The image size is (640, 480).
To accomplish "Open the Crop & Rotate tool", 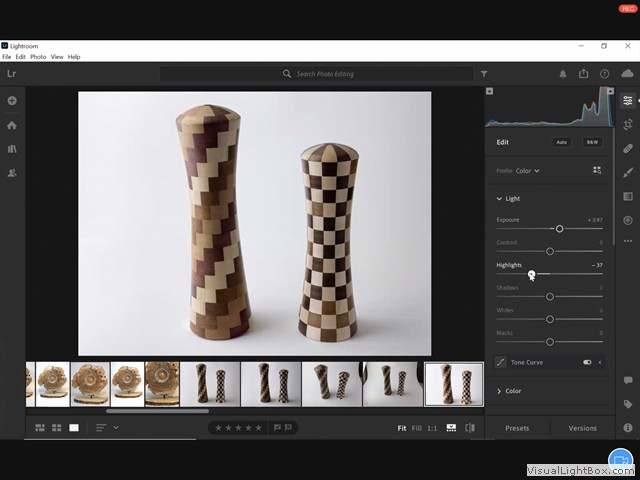I will (x=628, y=124).
